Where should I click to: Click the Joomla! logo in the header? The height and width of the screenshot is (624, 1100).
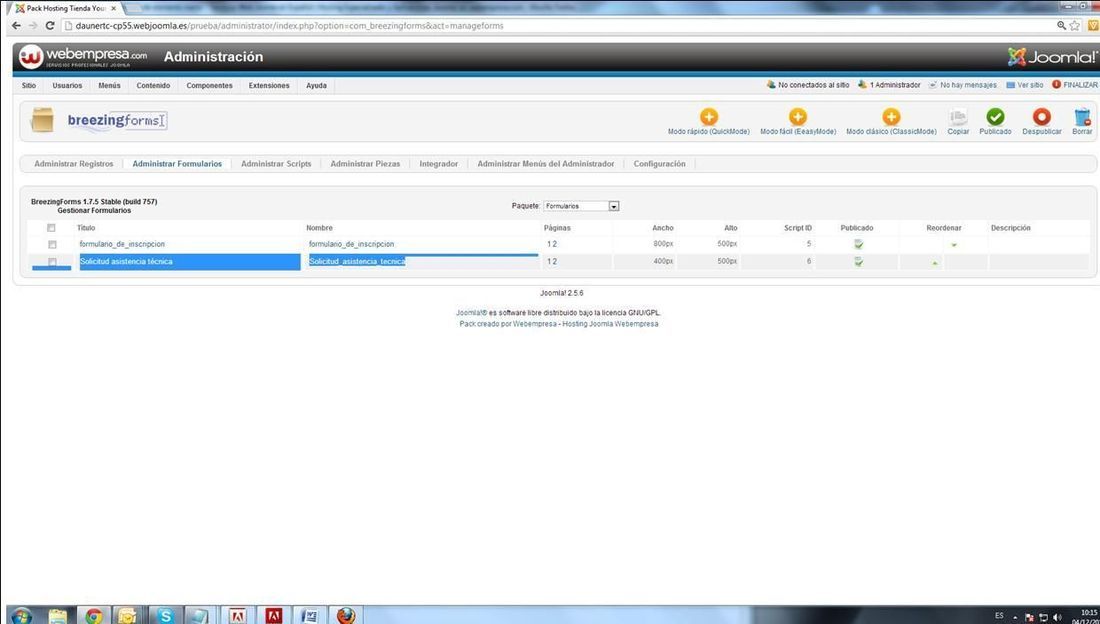coord(1052,57)
